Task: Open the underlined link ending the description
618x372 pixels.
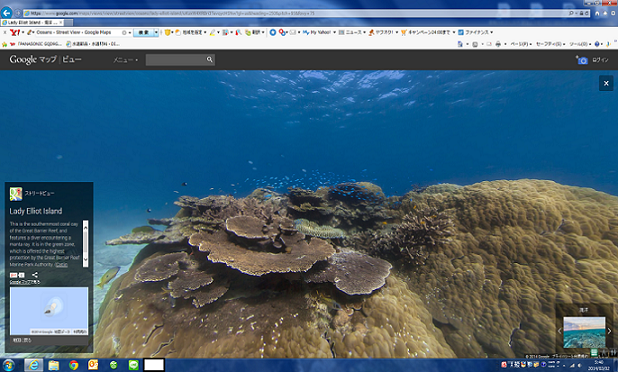Action: click(x=61, y=265)
